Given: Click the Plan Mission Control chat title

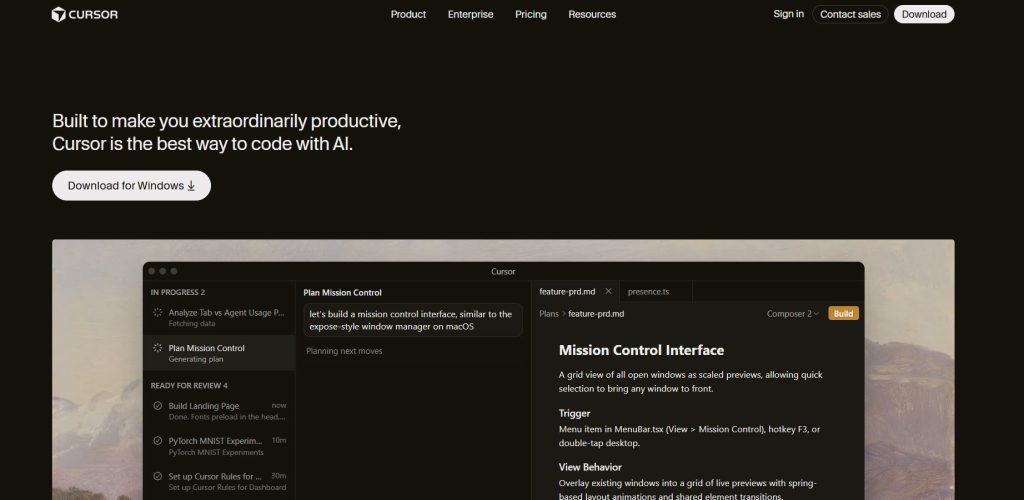Looking at the screenshot, I should coord(342,292).
